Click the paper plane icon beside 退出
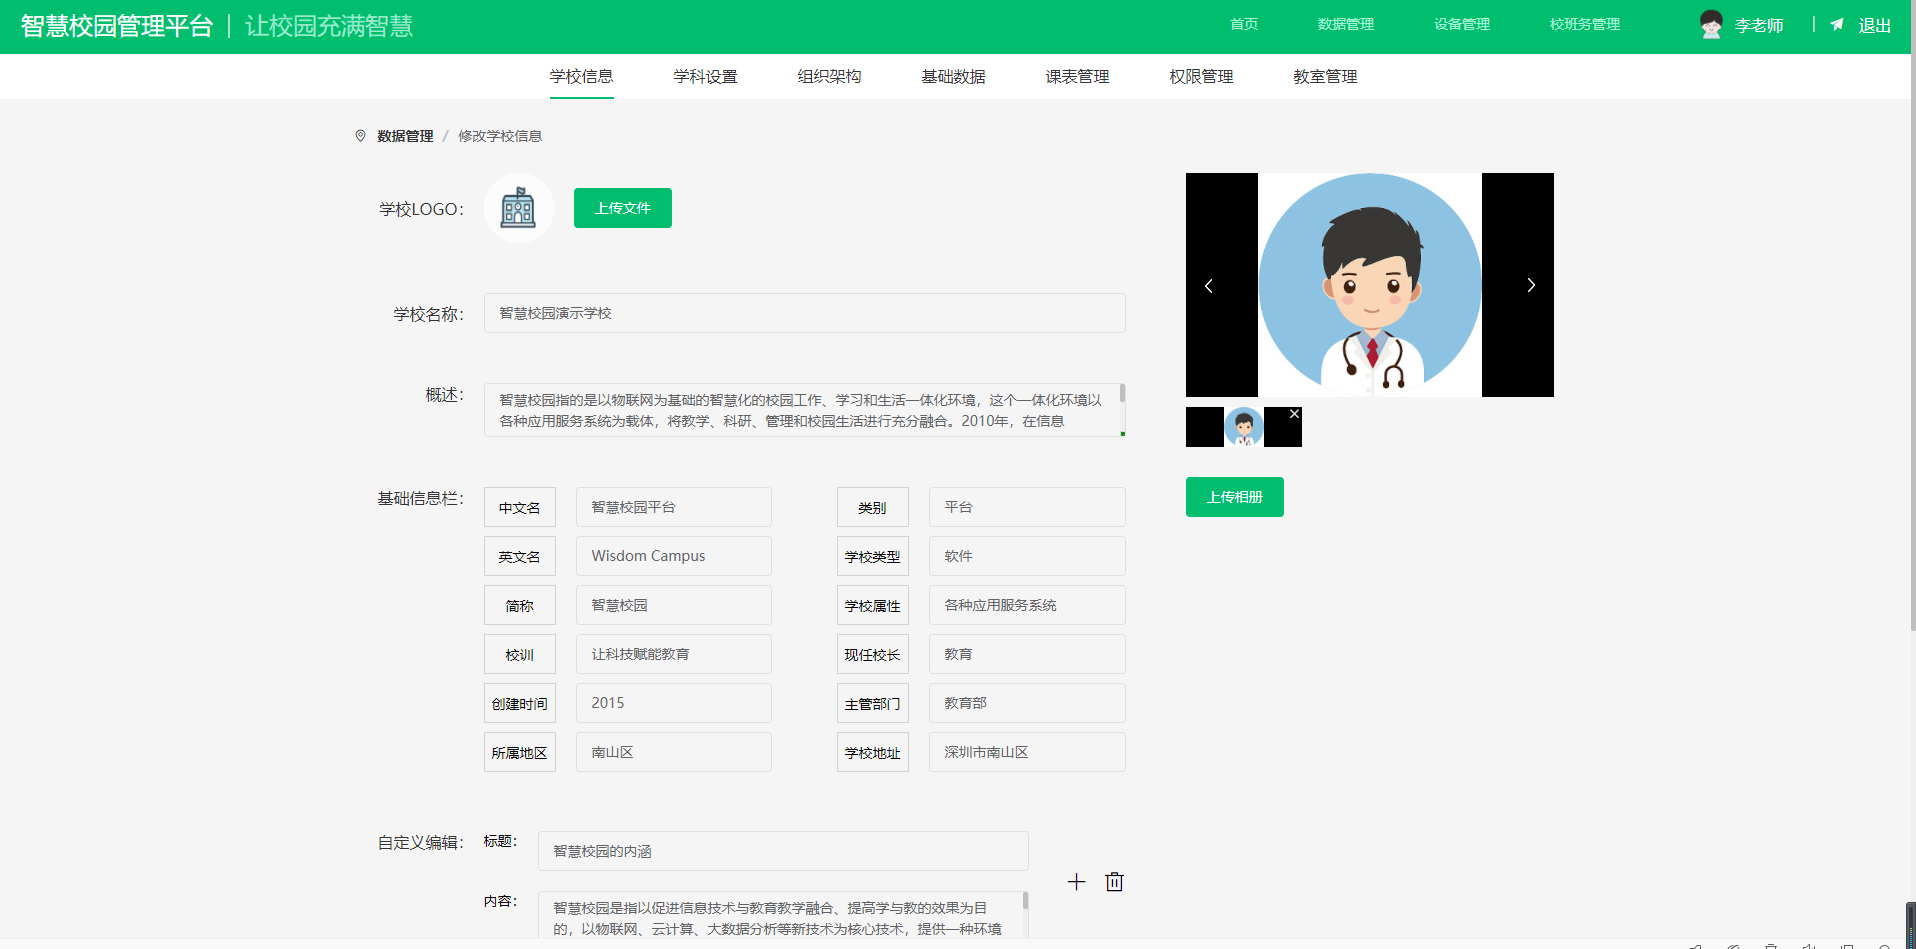 click(x=1836, y=24)
